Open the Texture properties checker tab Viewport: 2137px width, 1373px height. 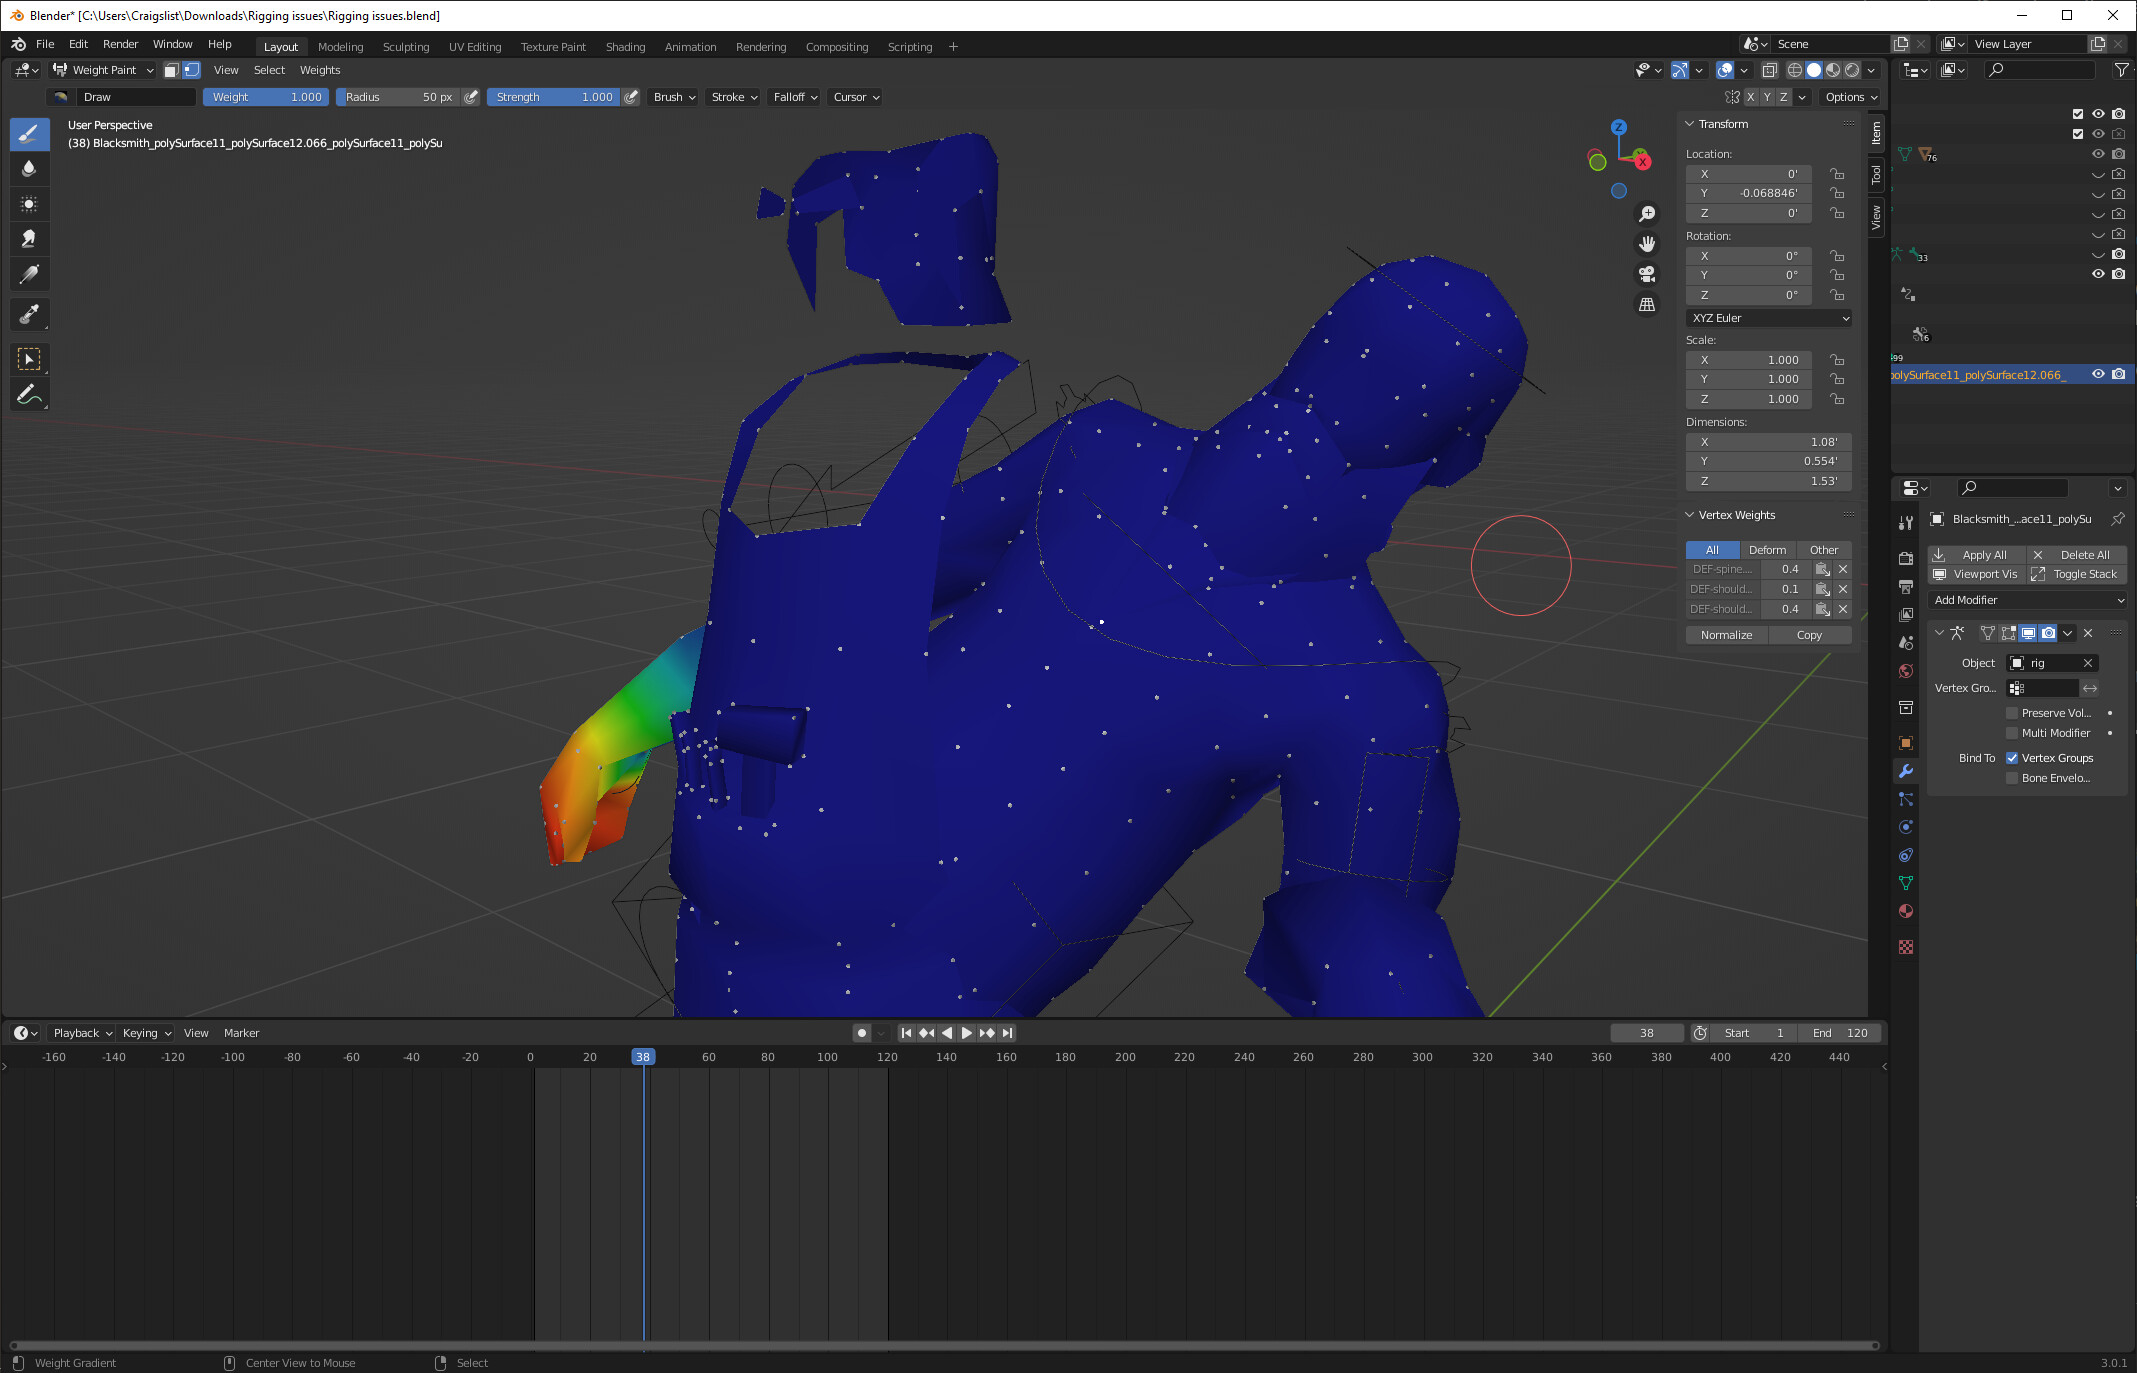pos(1906,946)
